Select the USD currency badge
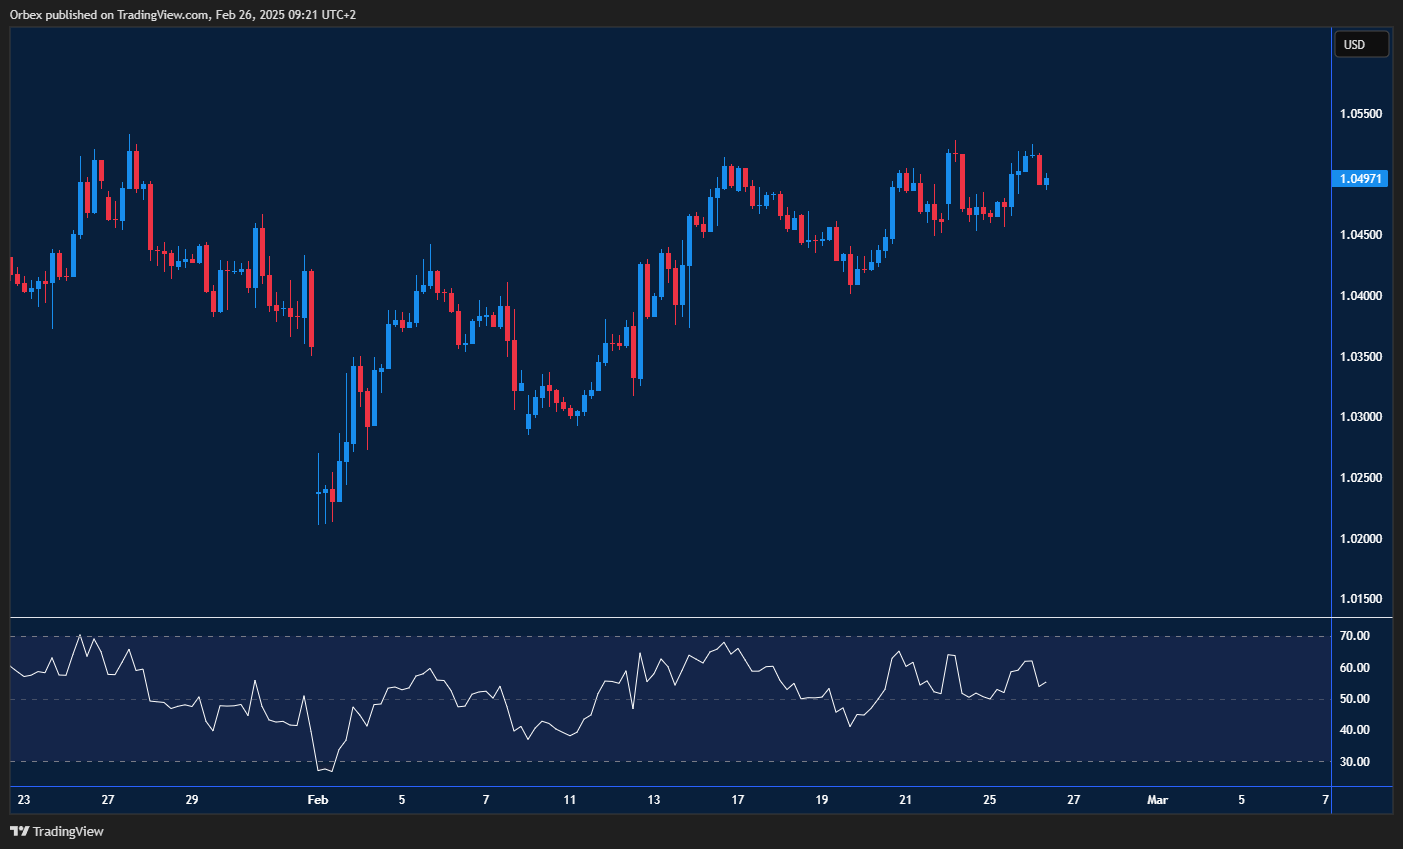 [x=1361, y=44]
